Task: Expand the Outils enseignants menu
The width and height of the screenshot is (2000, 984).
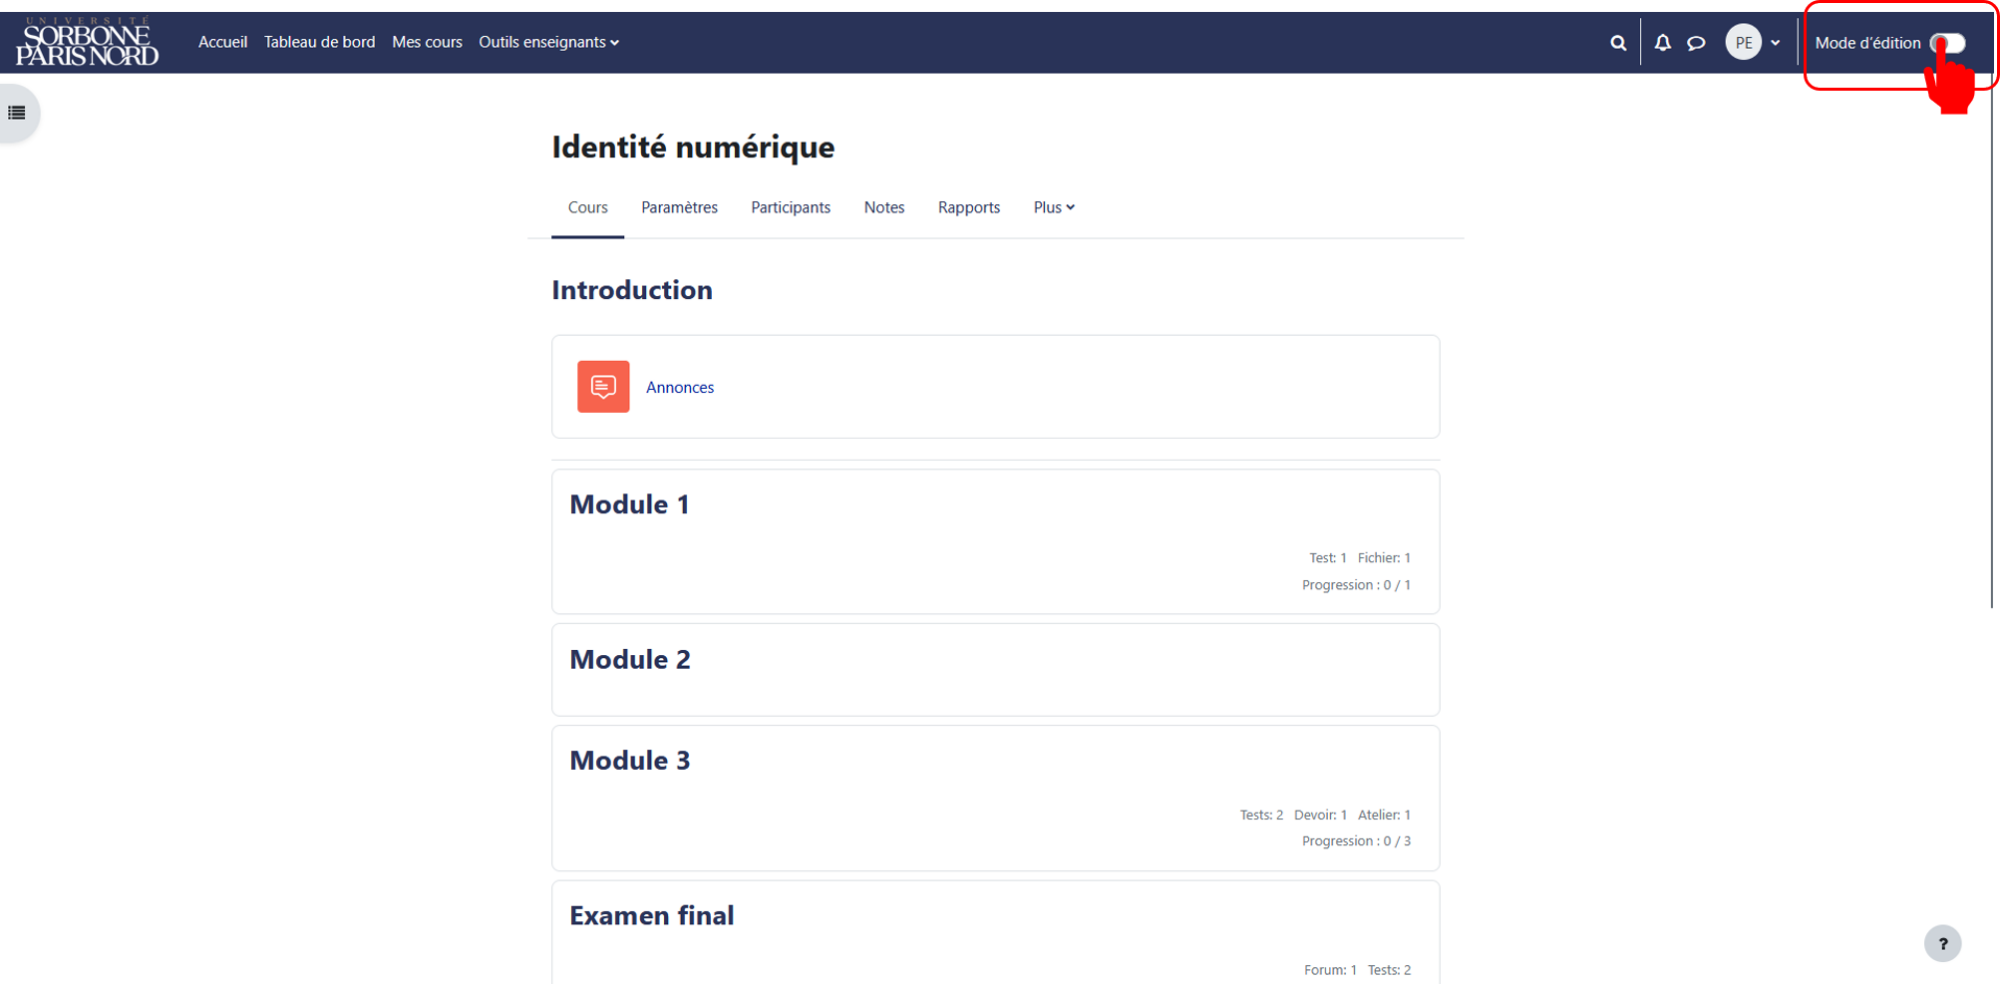Action: coord(548,42)
